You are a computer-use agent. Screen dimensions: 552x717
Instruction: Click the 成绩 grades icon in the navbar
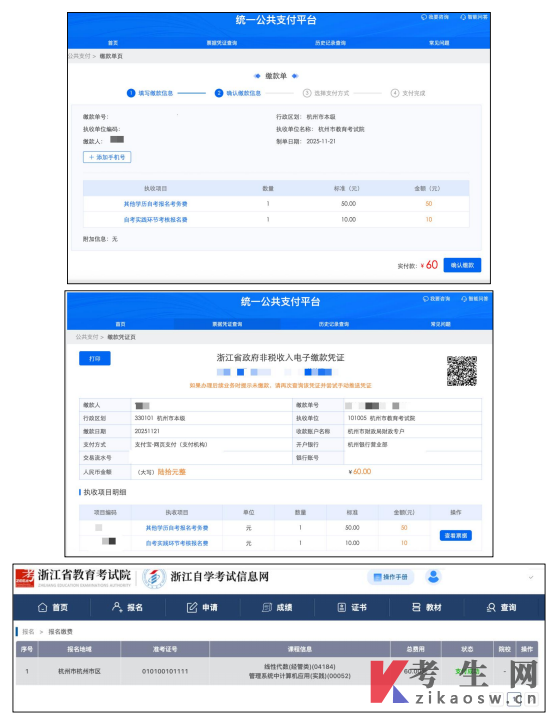pyautogui.click(x=267, y=607)
